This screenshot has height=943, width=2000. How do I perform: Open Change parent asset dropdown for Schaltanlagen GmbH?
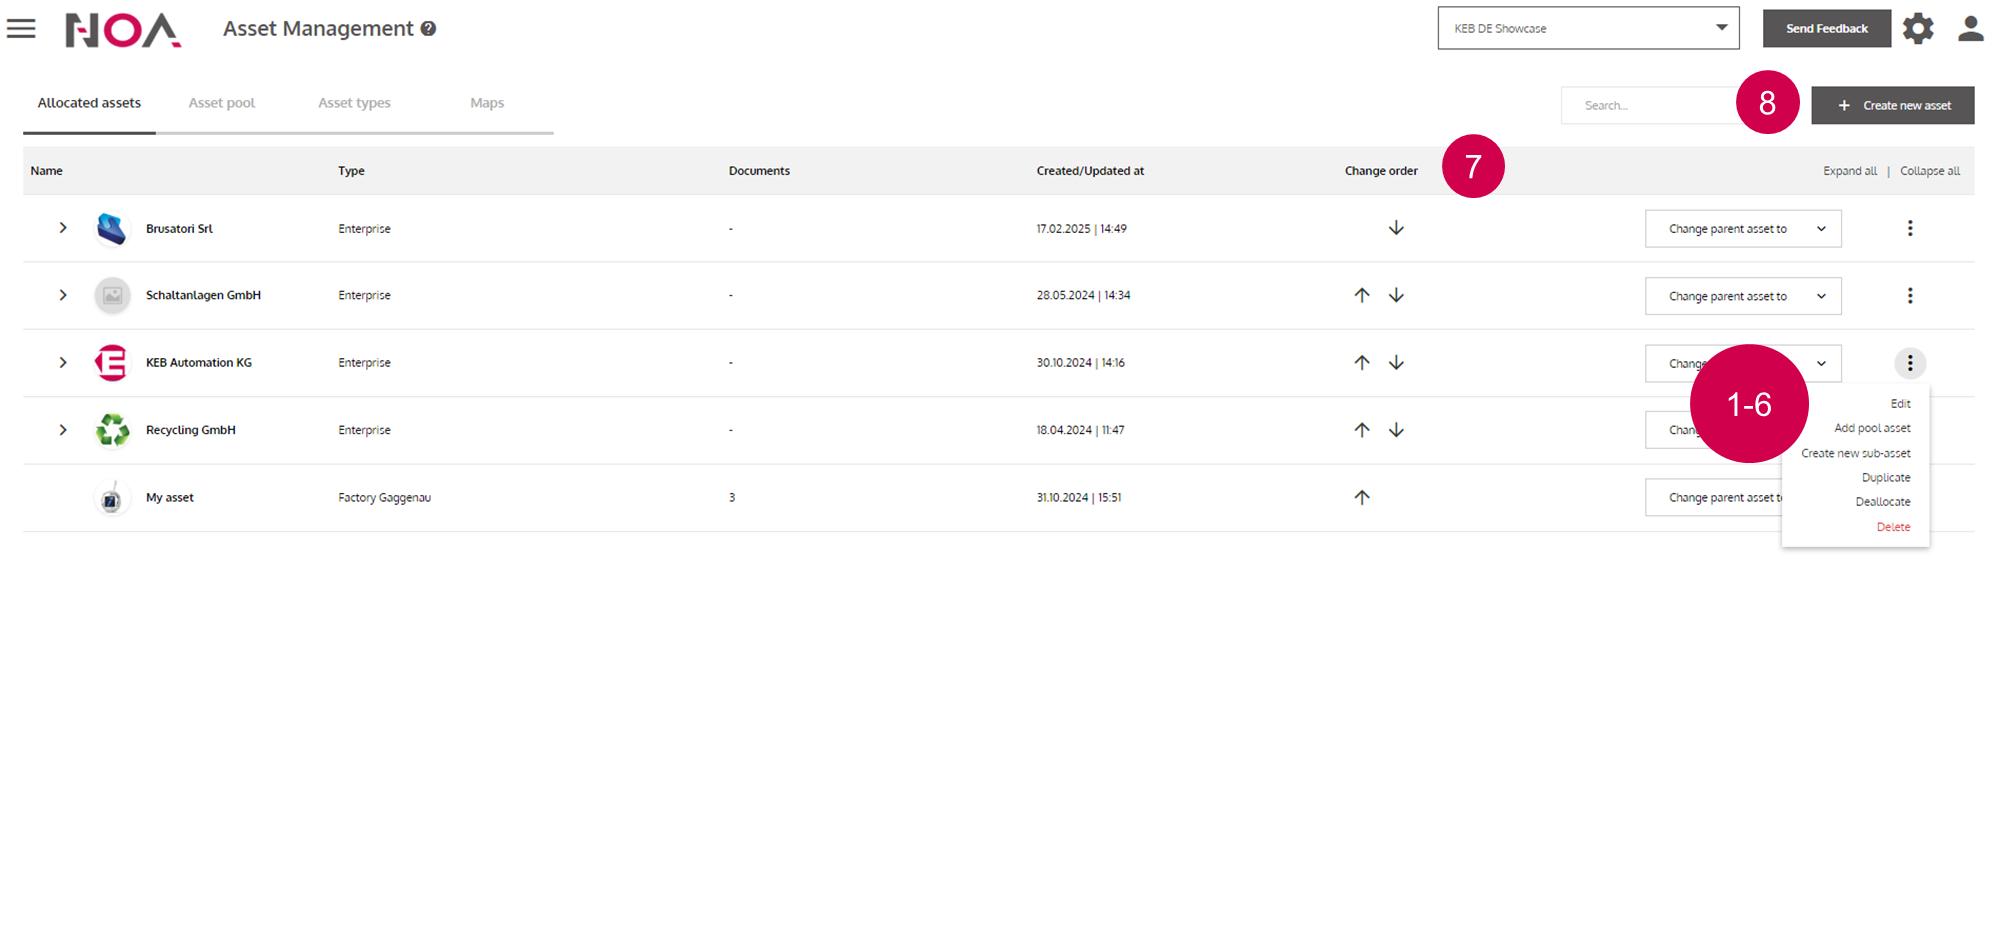(1742, 296)
